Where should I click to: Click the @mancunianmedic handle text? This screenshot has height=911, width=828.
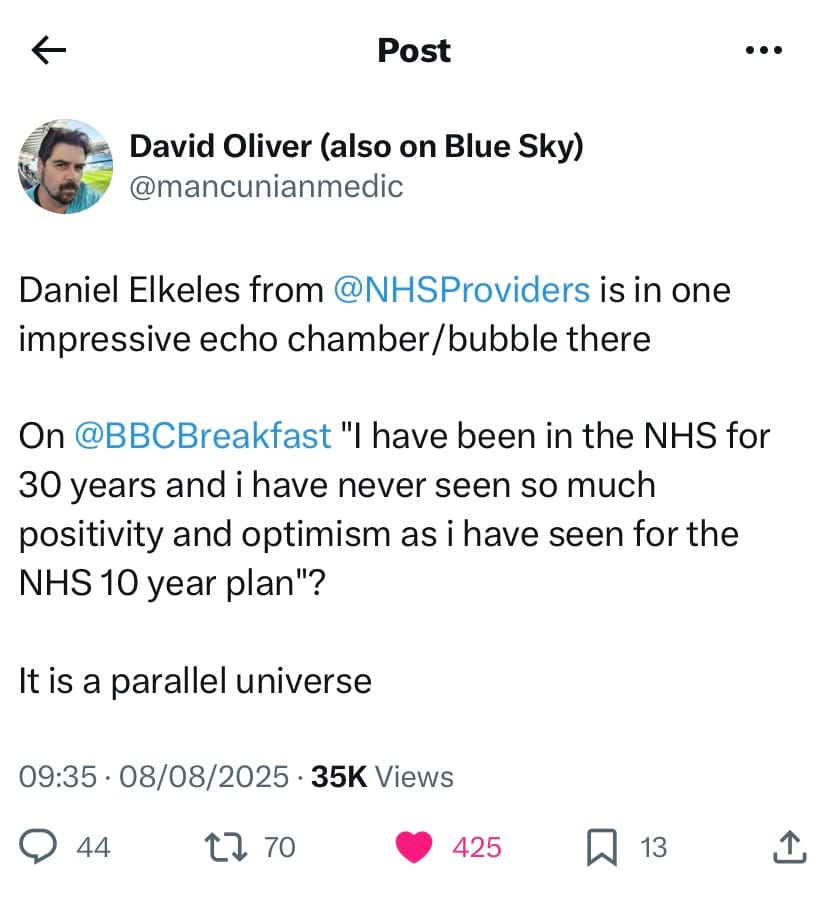(265, 186)
